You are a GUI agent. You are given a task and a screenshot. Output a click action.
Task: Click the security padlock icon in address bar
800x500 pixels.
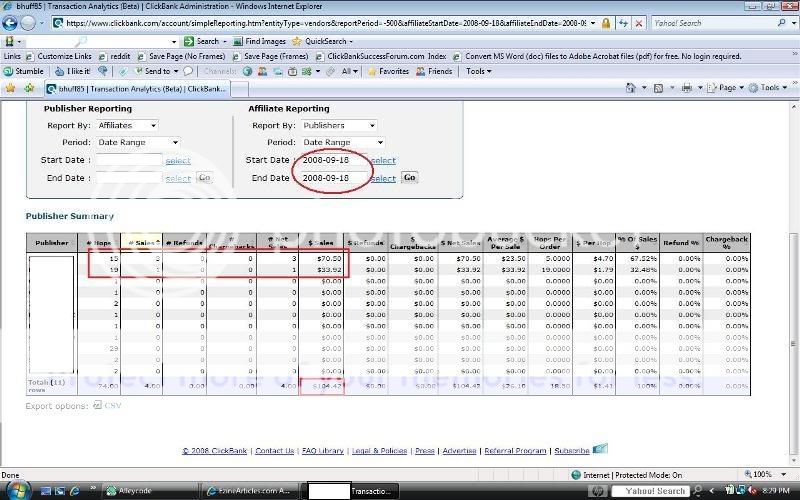click(x=606, y=23)
